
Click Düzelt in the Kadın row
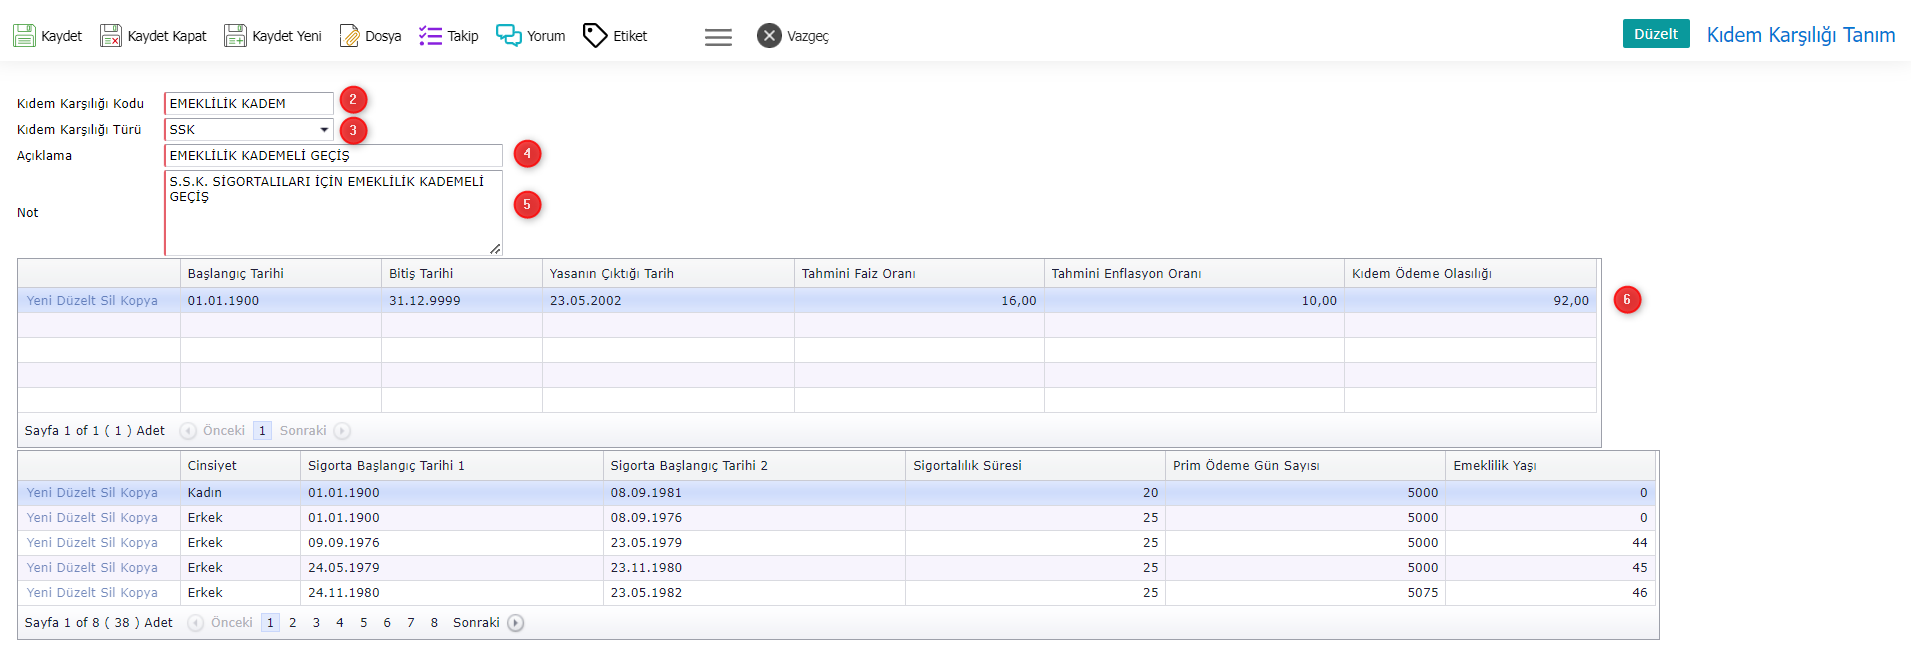pos(76,492)
